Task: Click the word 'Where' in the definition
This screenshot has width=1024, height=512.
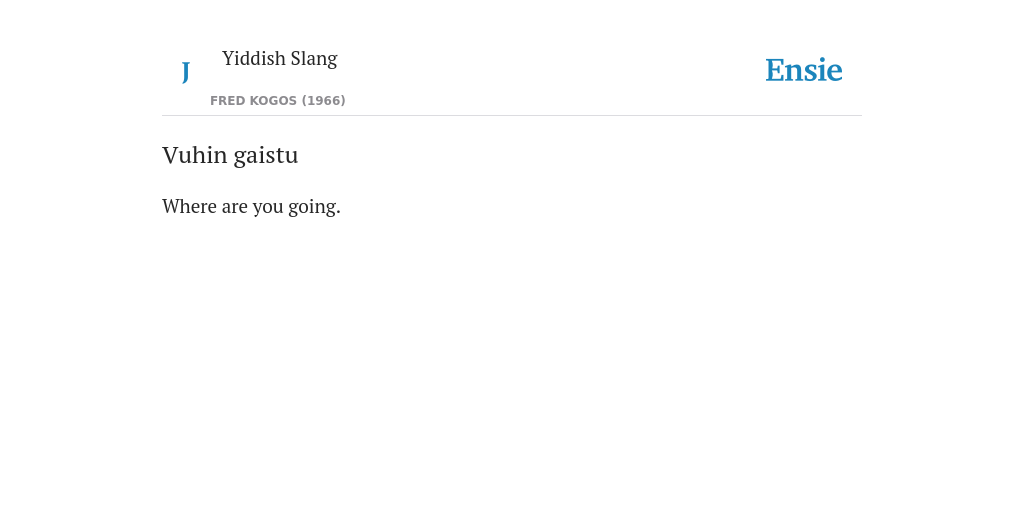Action: tap(189, 206)
